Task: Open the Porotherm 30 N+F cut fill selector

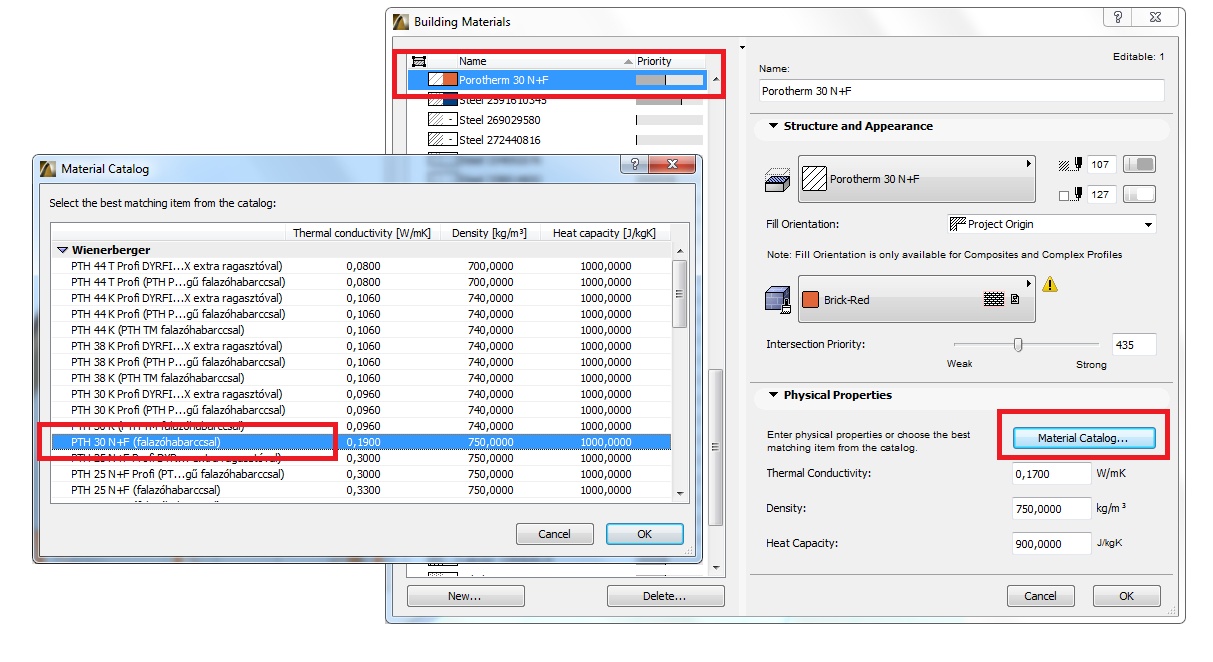Action: (917, 179)
